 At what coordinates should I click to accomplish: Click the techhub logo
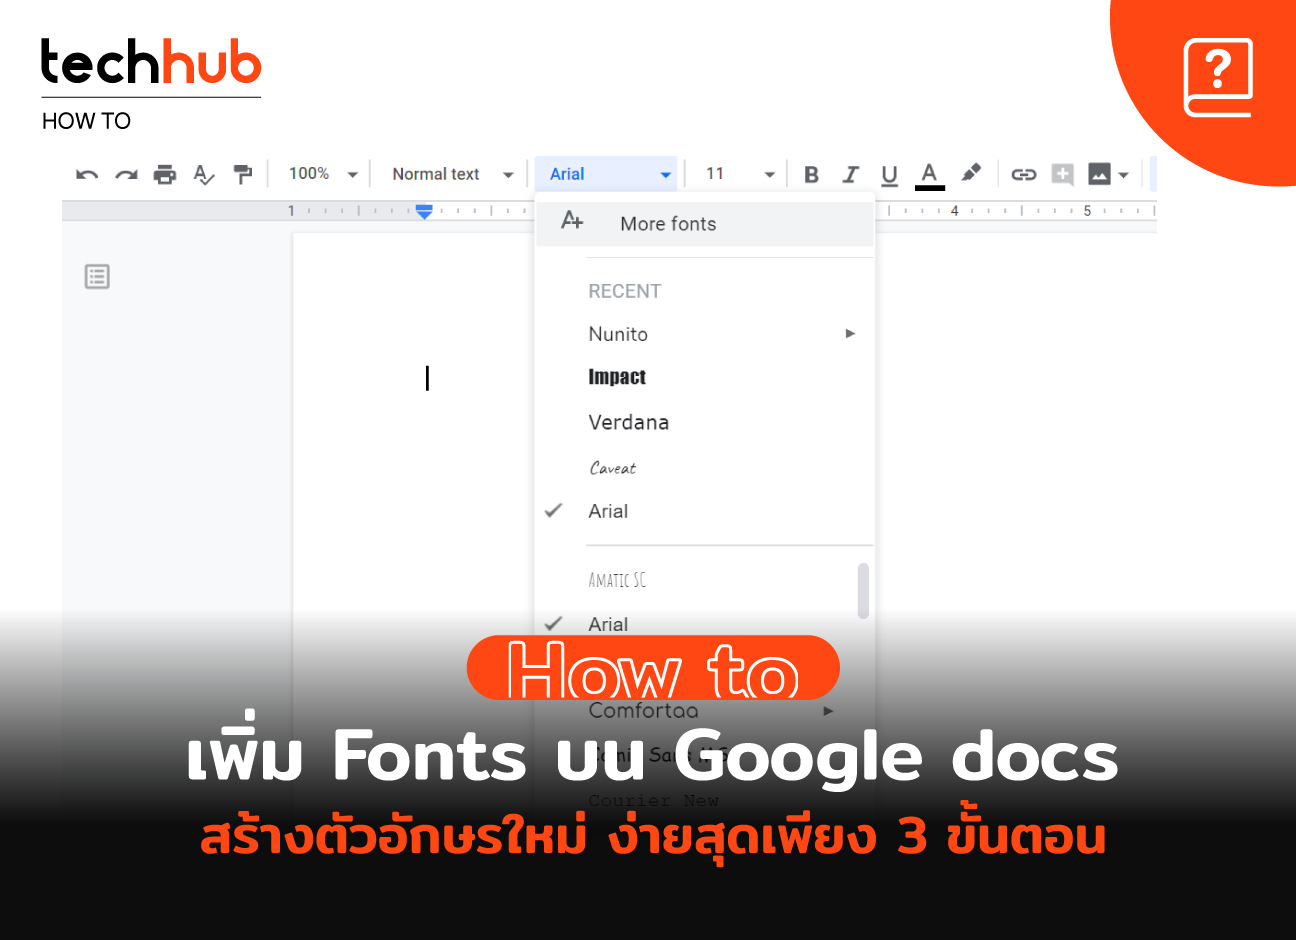coord(151,62)
